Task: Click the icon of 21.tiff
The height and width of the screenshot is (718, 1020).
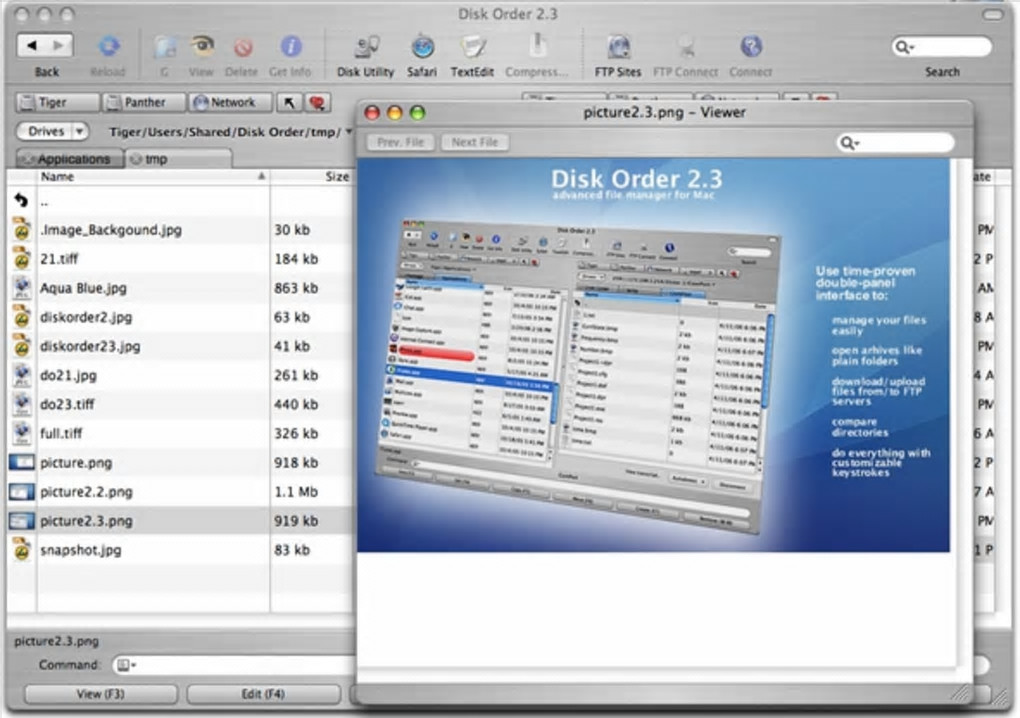Action: (21, 259)
